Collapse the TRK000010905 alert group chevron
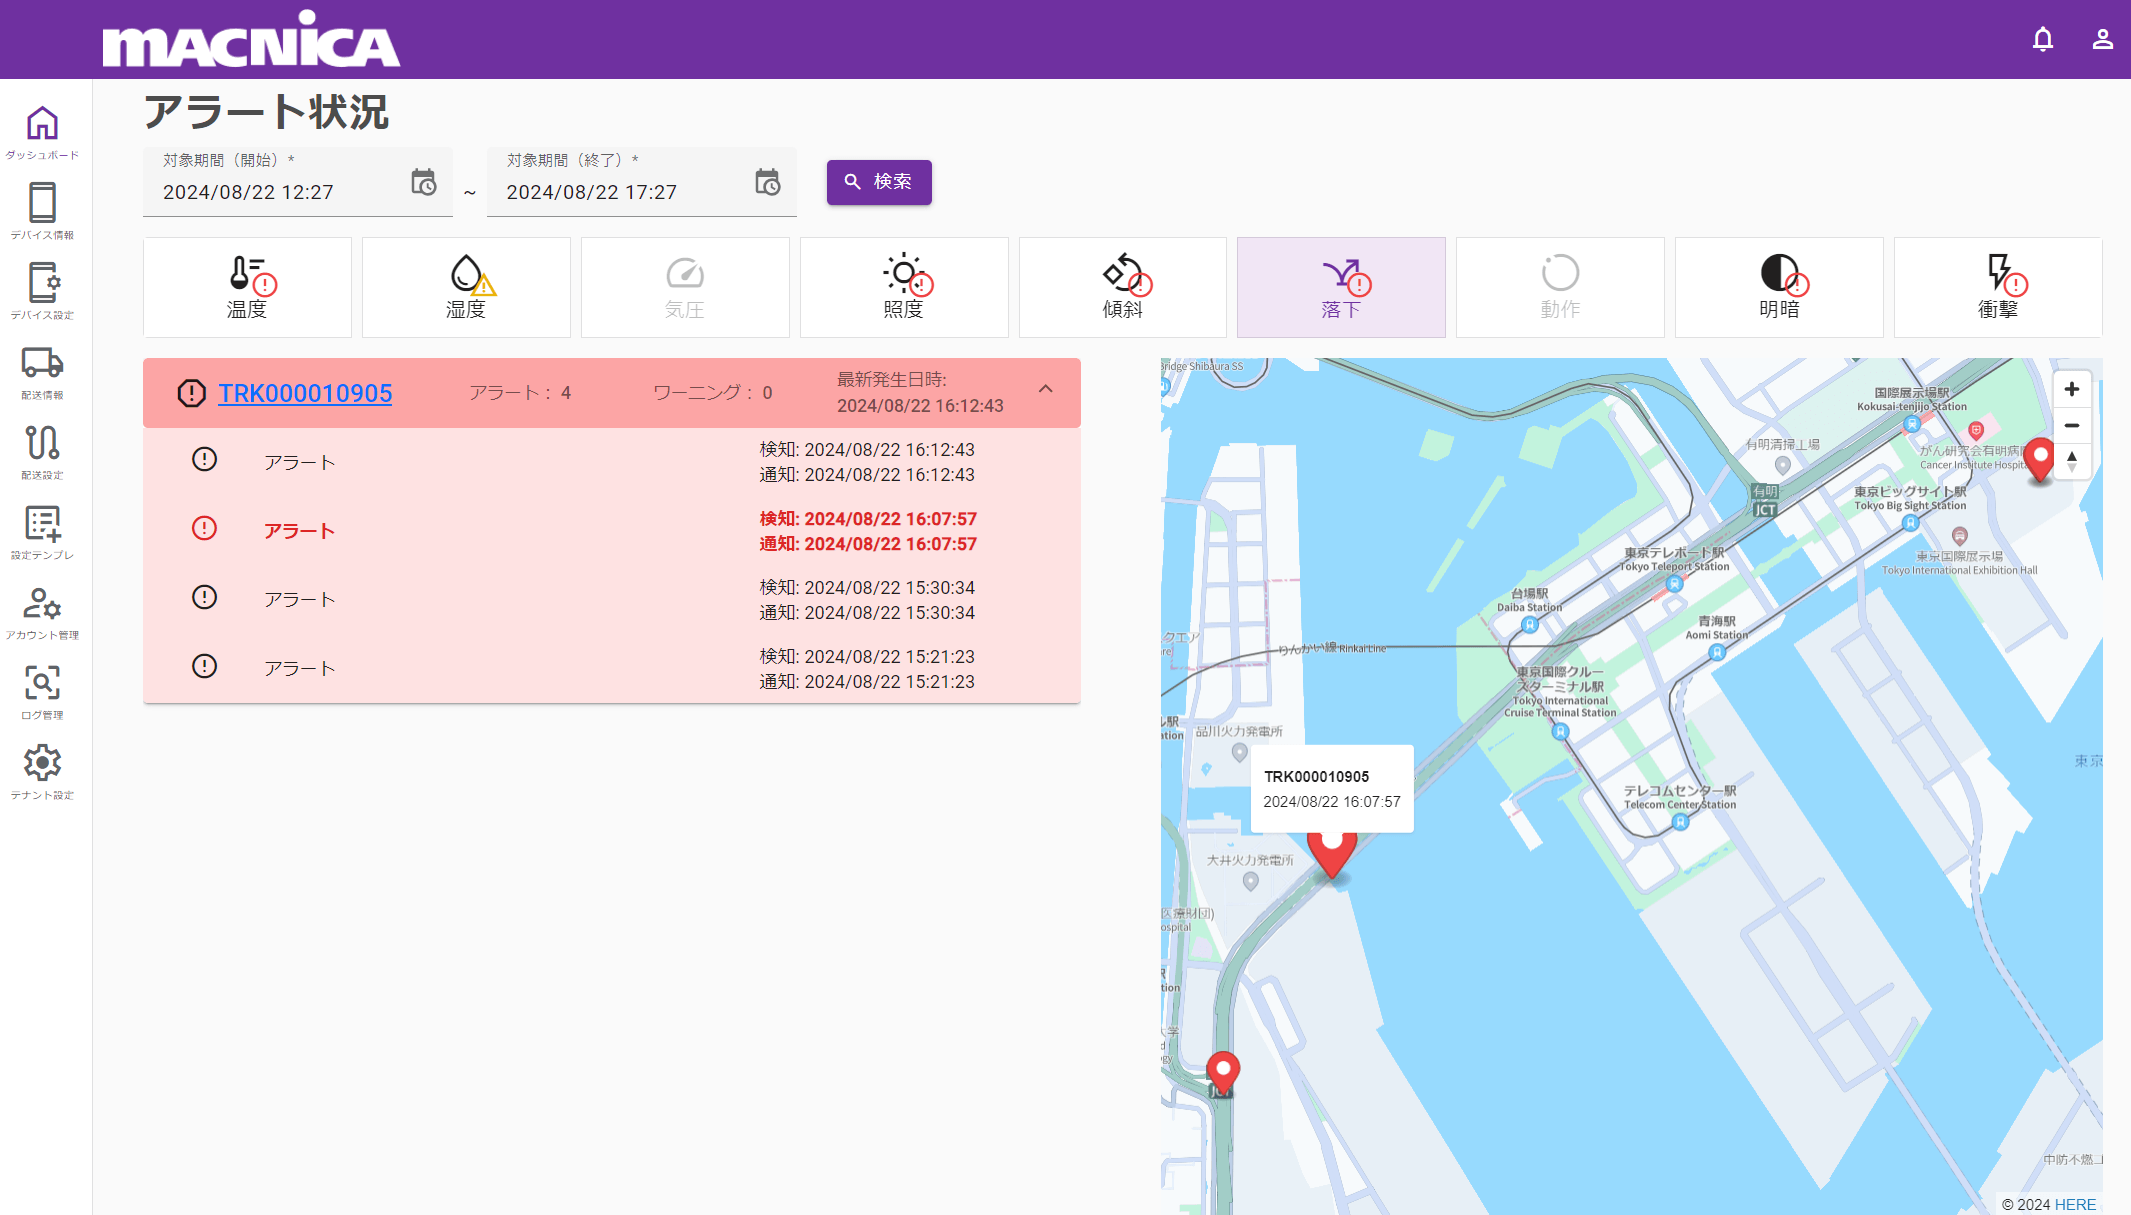This screenshot has width=2131, height=1215. click(x=1045, y=389)
